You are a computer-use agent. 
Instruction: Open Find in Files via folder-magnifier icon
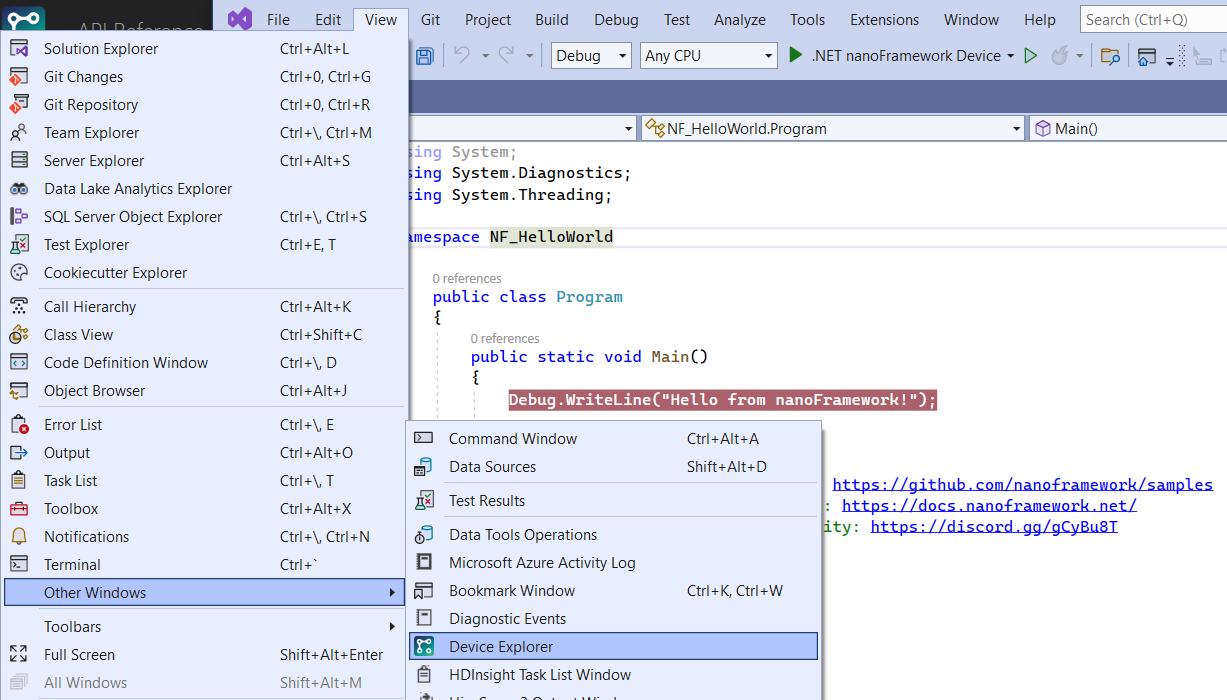[x=1110, y=56]
